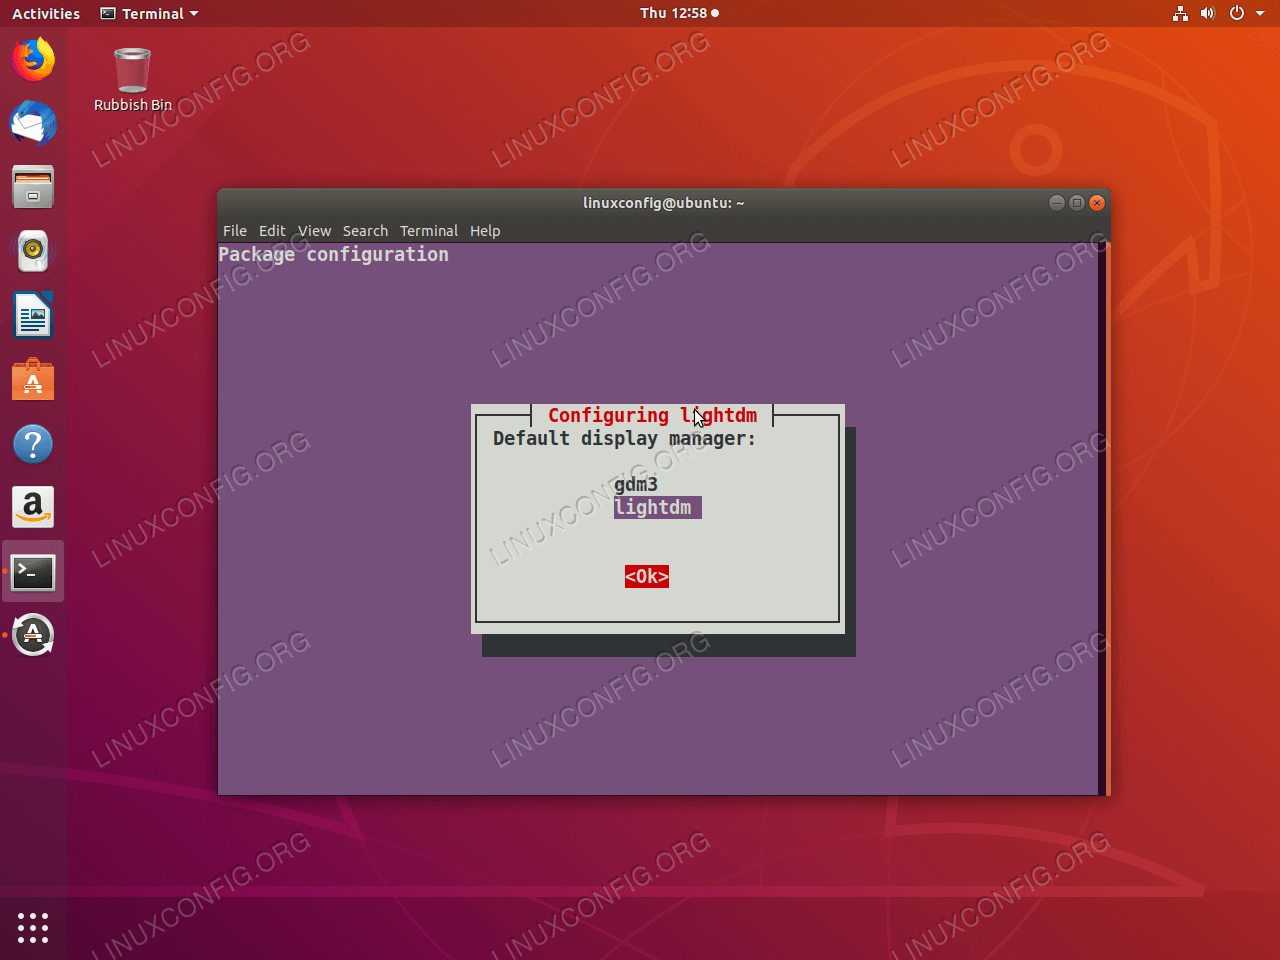1280x960 pixels.
Task: Open Software Updater in the dock
Action: coord(33,635)
